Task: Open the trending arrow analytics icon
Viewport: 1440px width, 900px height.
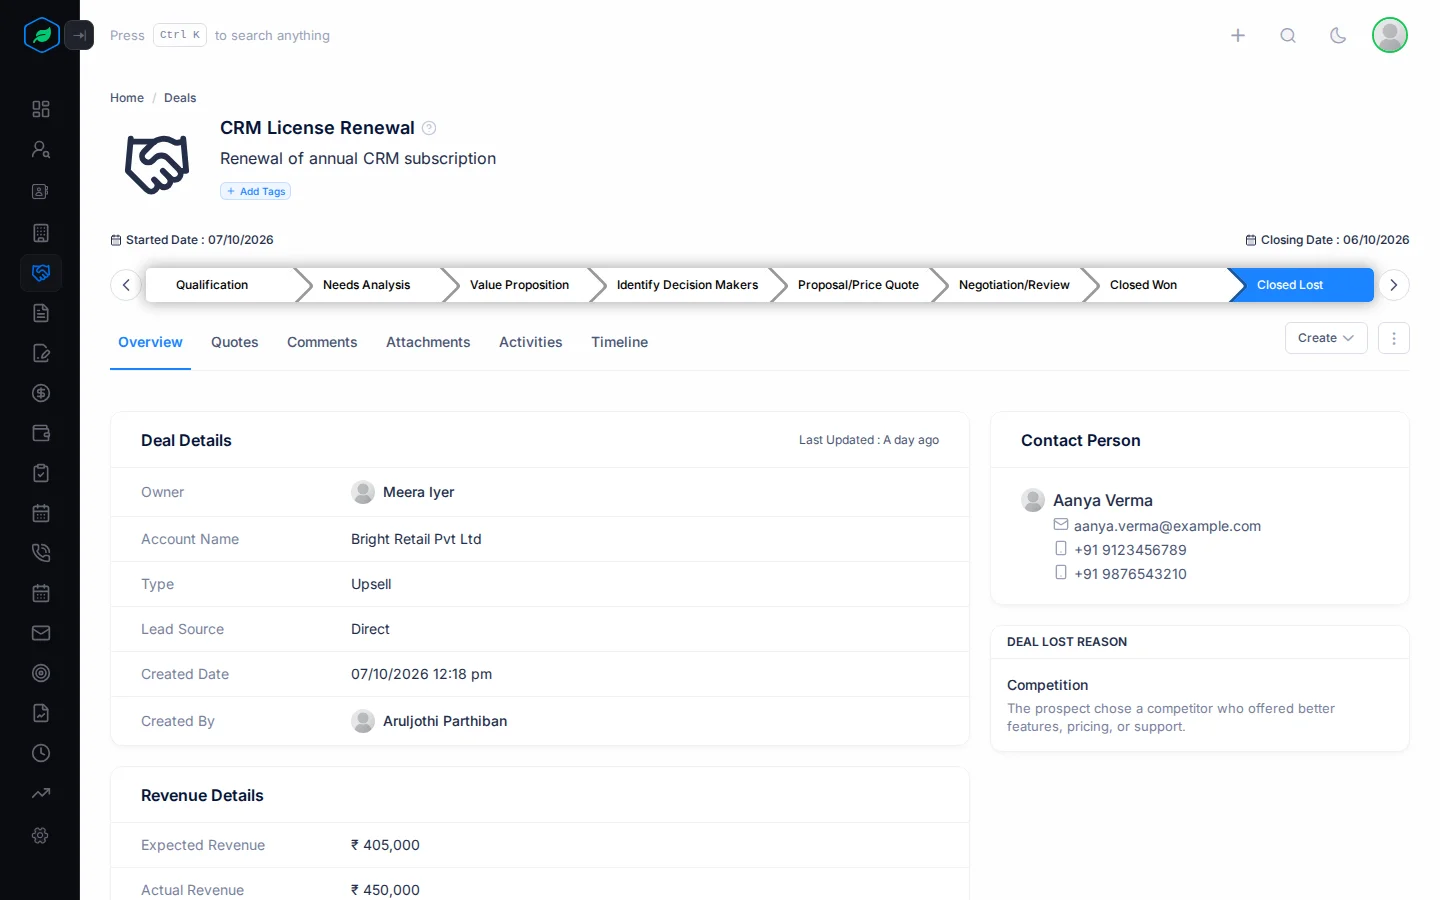Action: (x=41, y=793)
